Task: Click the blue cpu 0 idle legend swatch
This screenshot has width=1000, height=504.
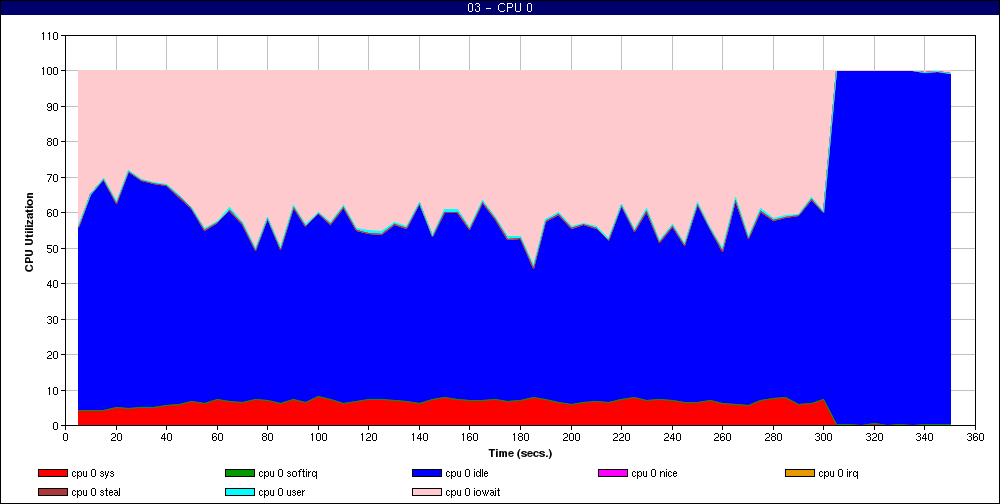Action: coord(427,473)
